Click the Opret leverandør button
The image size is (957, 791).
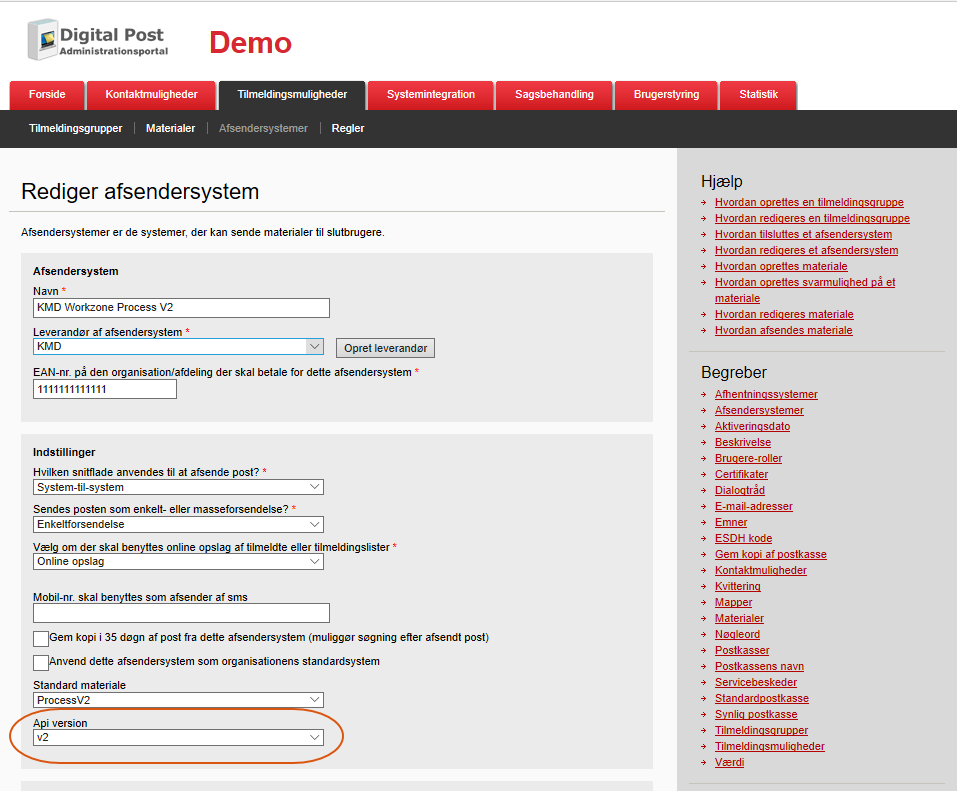pos(385,348)
